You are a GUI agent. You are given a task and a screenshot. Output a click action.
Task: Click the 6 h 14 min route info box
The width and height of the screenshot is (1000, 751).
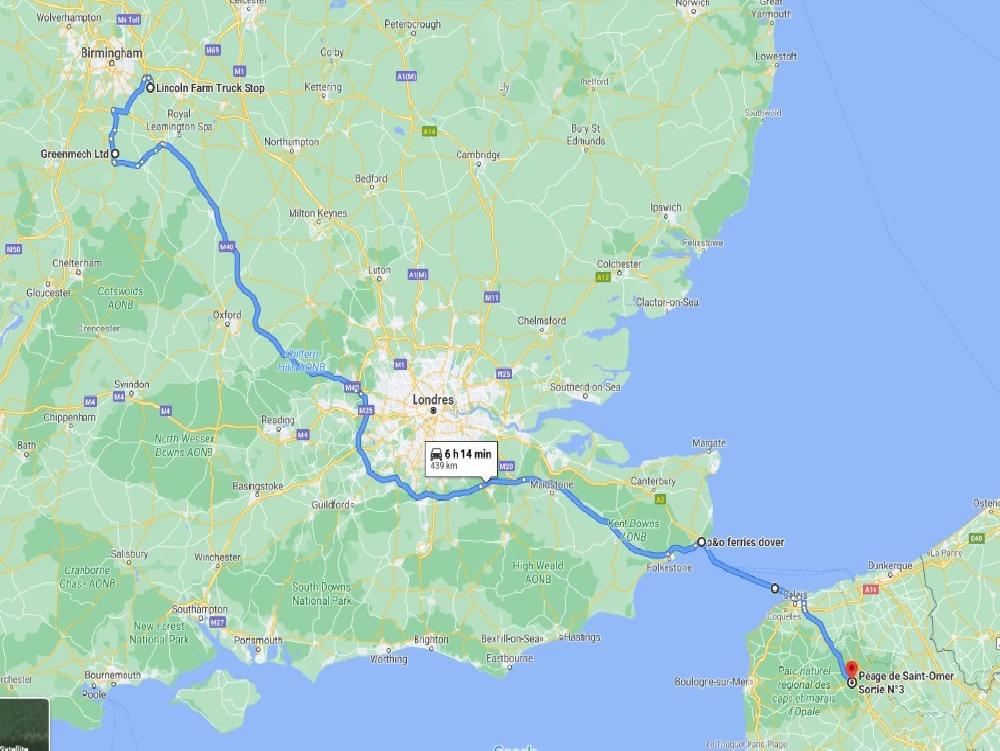(x=461, y=458)
